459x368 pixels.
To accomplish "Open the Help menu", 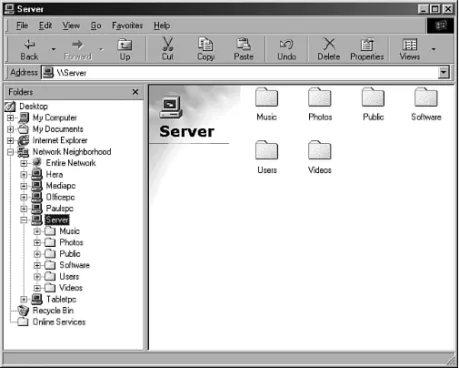I will pos(162,26).
